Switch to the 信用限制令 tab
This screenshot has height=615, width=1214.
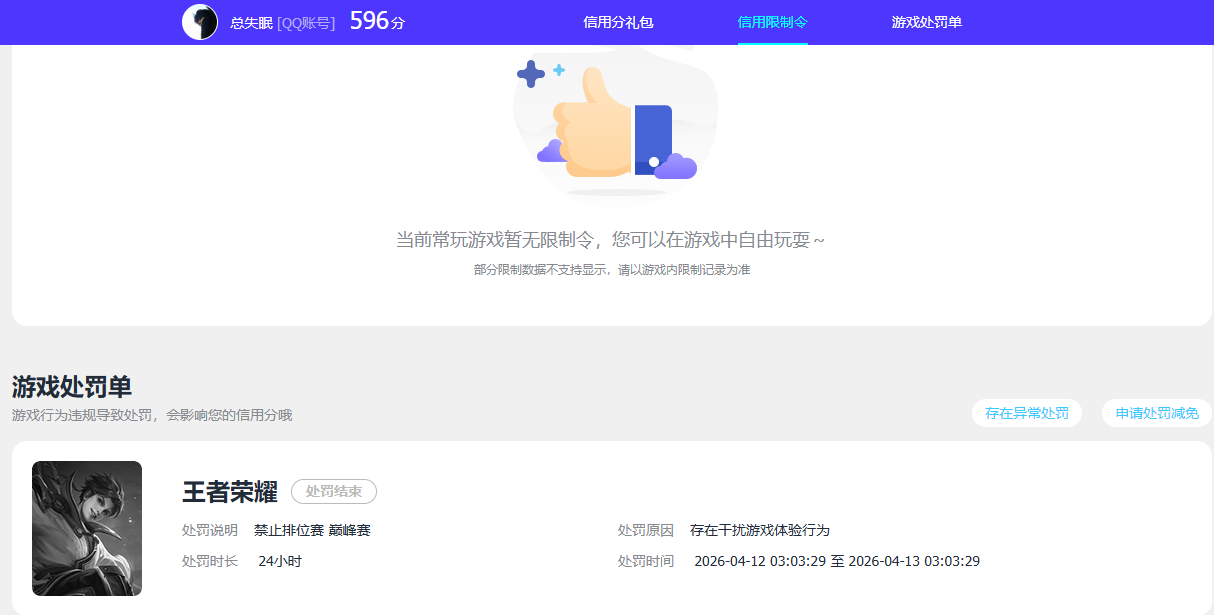pyautogui.click(x=772, y=22)
